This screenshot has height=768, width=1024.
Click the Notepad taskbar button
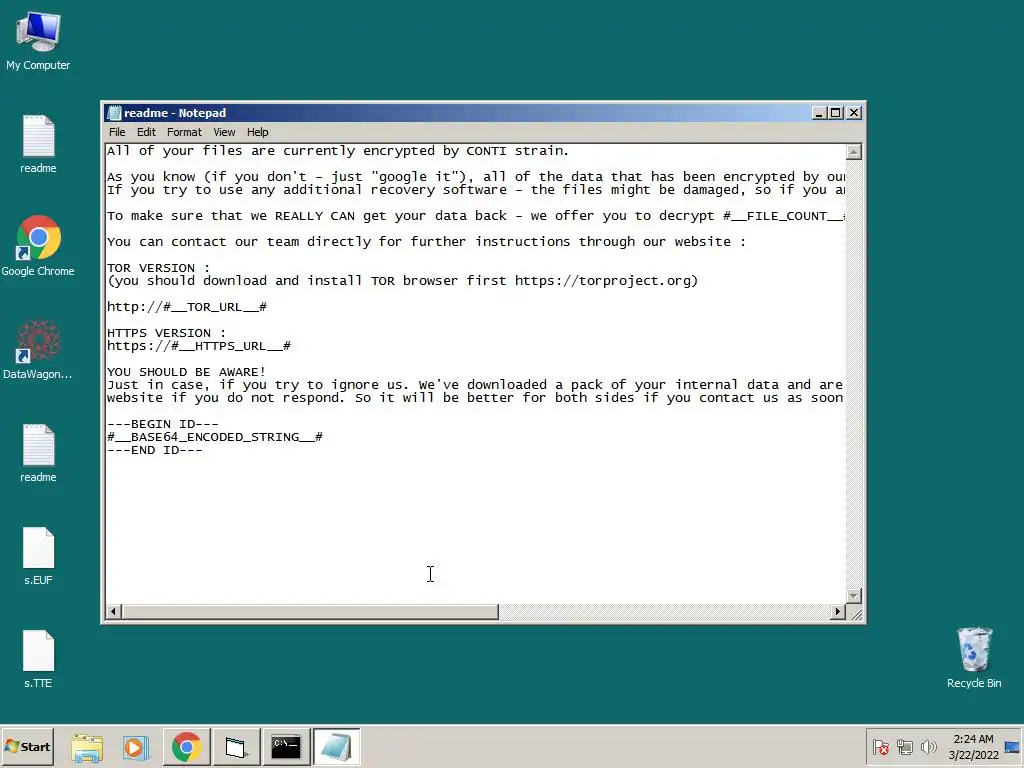click(336, 746)
